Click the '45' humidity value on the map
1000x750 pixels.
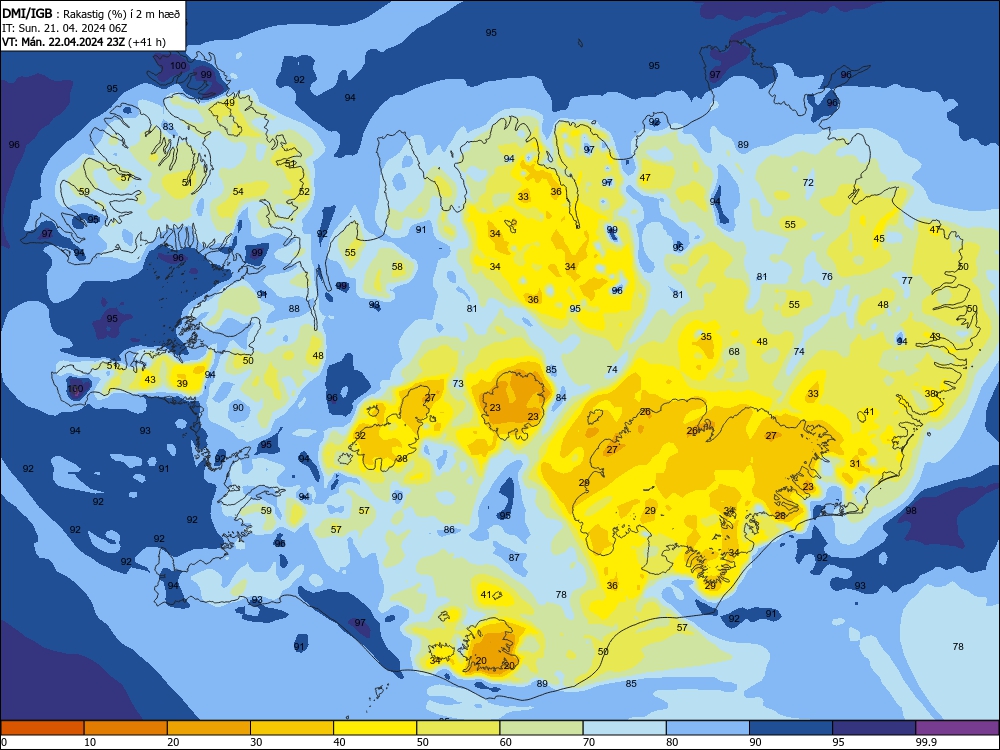tap(879, 239)
